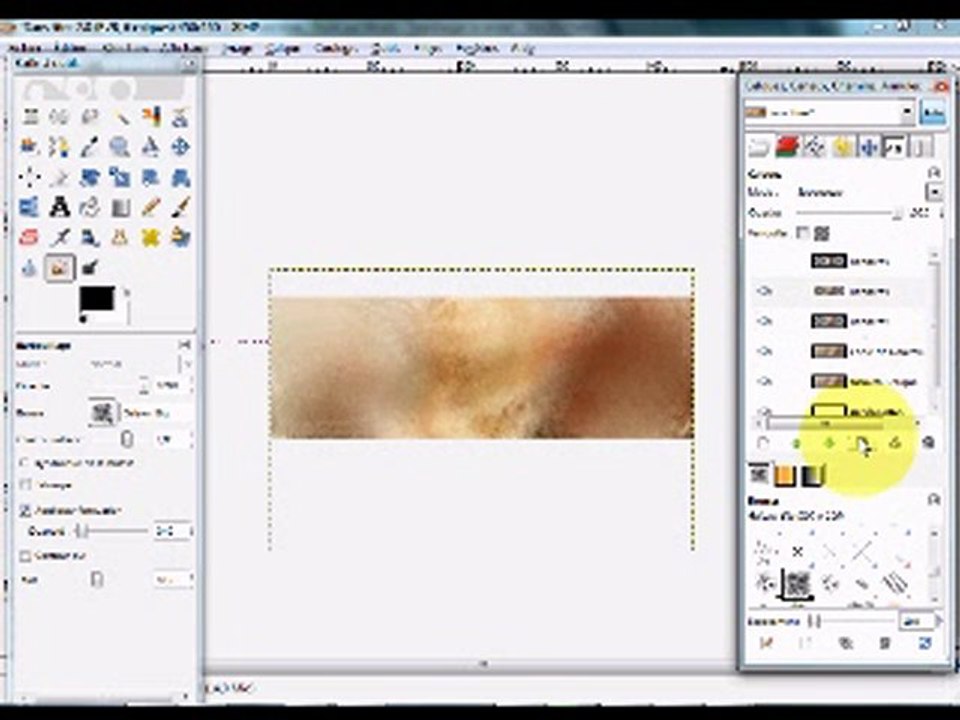Lower the layer with the green down arrow

830,442
